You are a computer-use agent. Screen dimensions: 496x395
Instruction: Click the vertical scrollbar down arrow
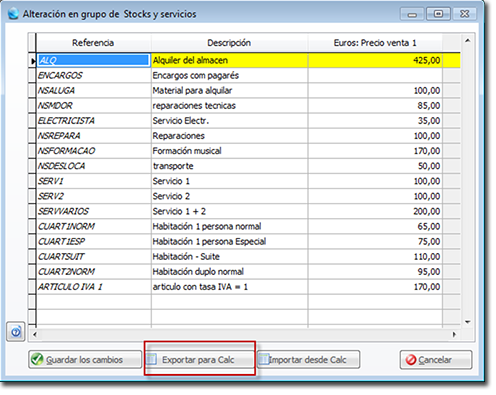(x=467, y=322)
